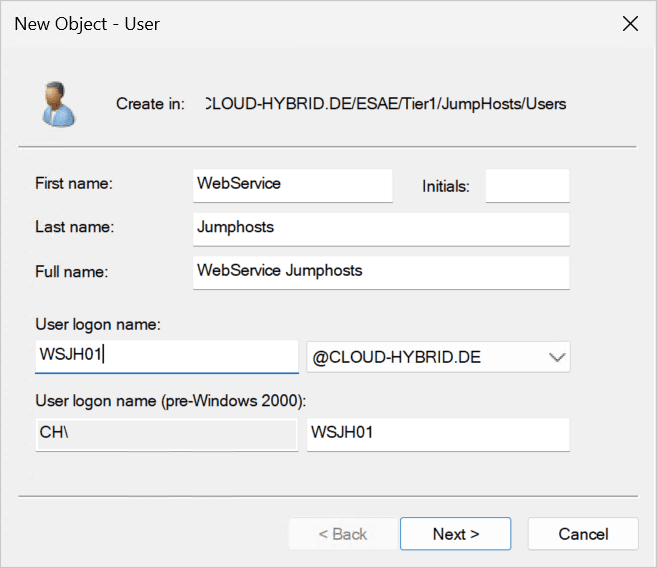Screen dimensions: 657x568
Task: Expand the UPN suffix list via chevron arrow
Action: 556,357
